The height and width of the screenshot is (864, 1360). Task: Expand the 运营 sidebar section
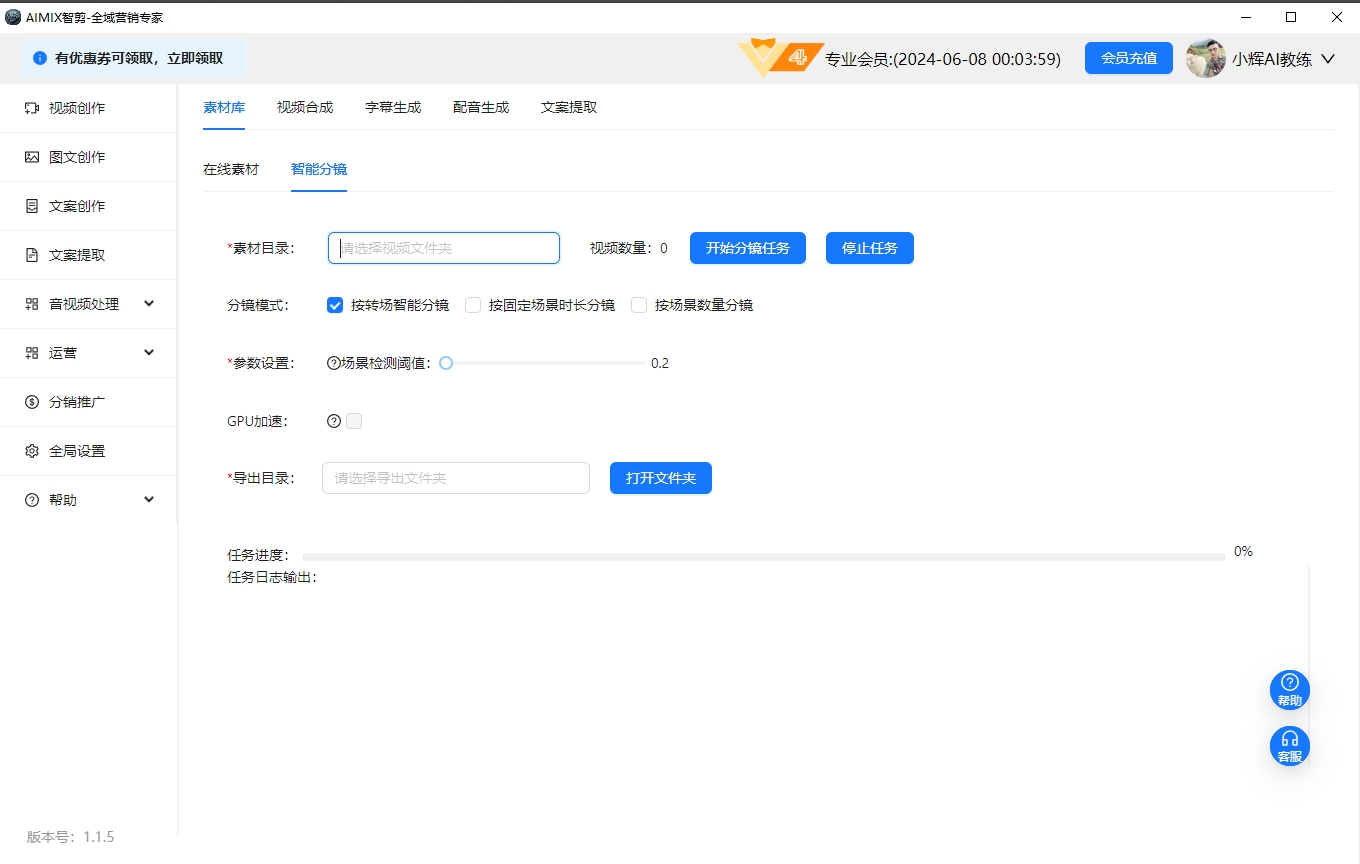[x=149, y=353]
